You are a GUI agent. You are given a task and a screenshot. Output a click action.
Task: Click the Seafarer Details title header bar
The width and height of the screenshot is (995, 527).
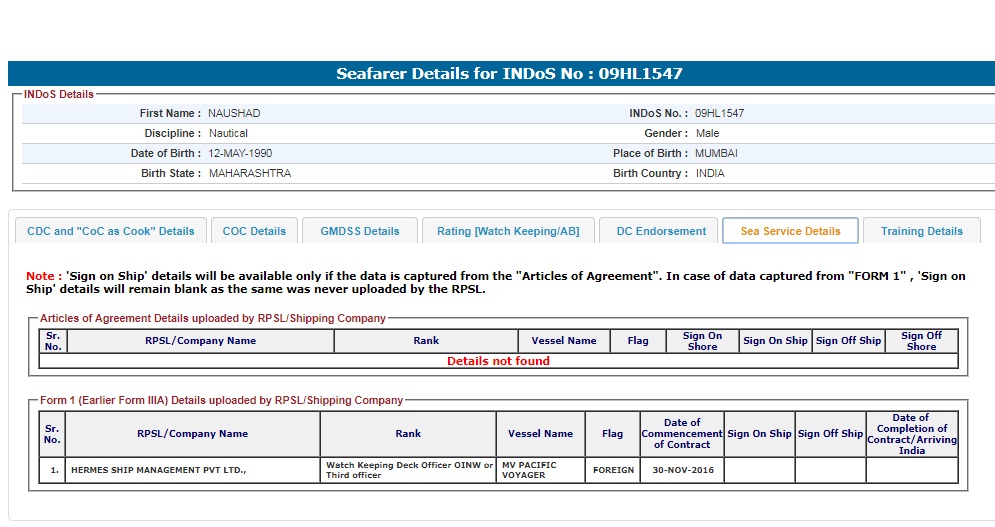508,74
